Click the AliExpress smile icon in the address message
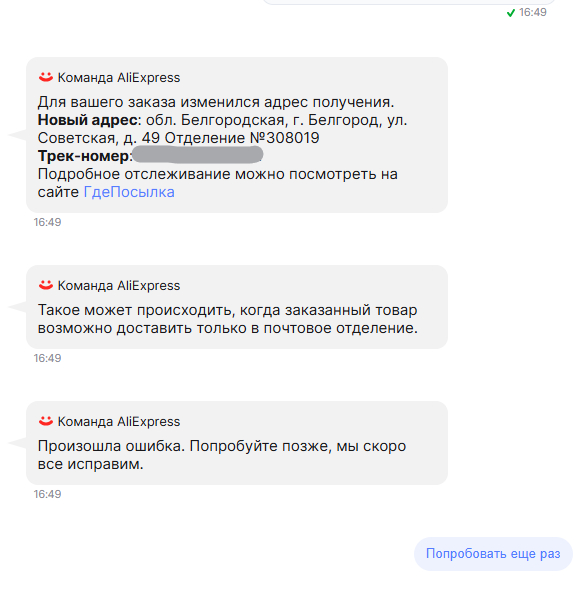The image size is (586, 607). point(46,77)
